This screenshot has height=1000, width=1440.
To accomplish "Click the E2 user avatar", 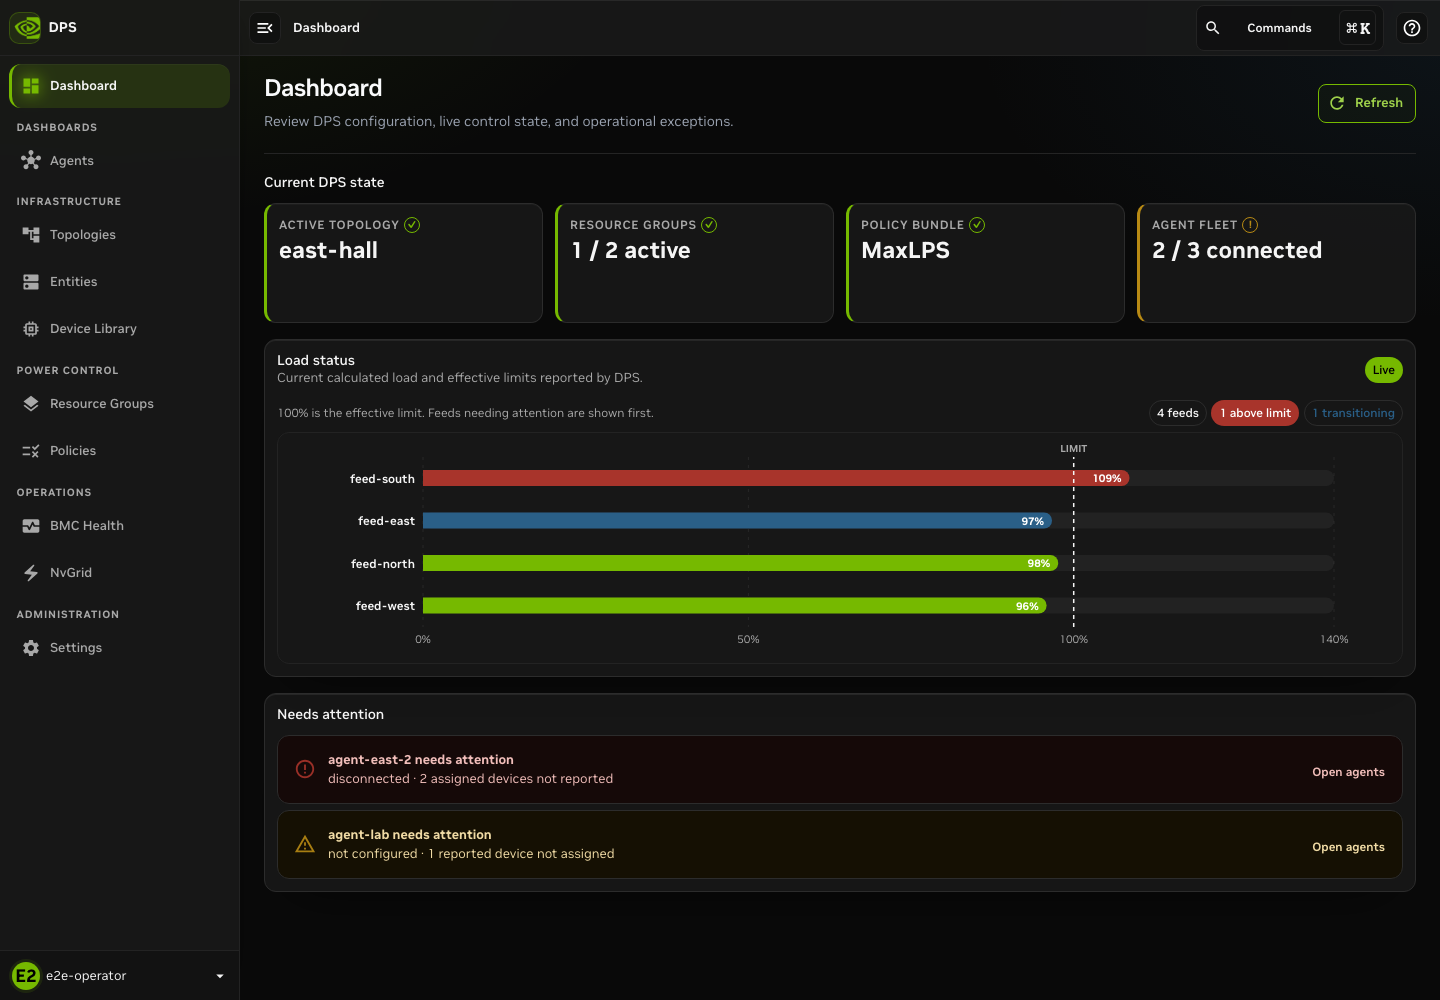I will (26, 976).
